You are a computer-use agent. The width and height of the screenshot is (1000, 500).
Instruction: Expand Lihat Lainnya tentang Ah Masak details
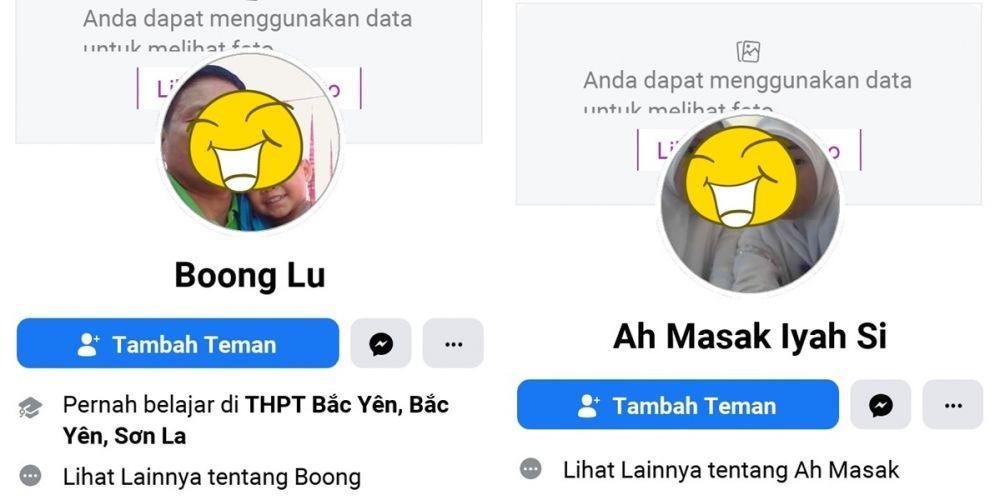point(731,471)
